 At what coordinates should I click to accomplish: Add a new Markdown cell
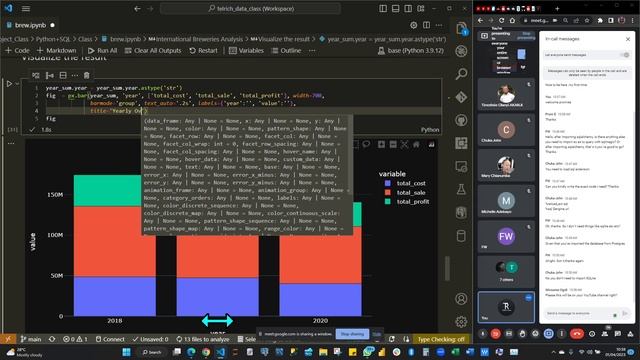point(56,51)
